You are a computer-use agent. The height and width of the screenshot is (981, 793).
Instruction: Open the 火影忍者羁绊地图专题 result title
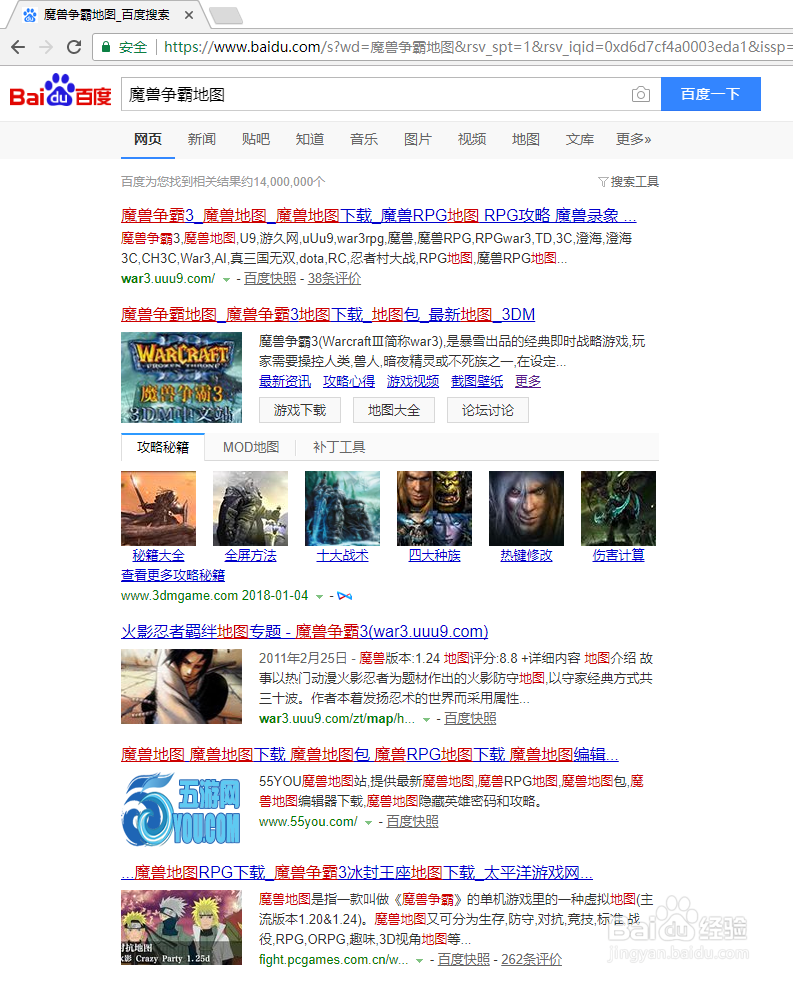coord(305,631)
